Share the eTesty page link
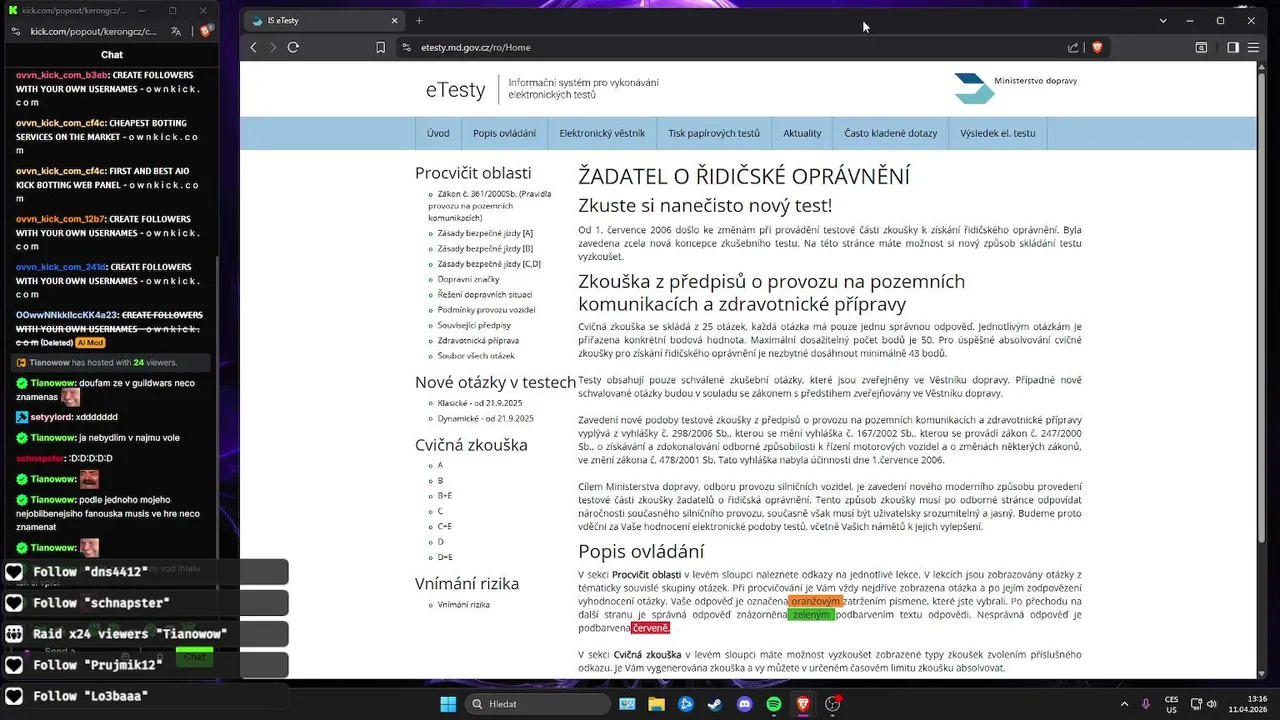 tap(1073, 47)
